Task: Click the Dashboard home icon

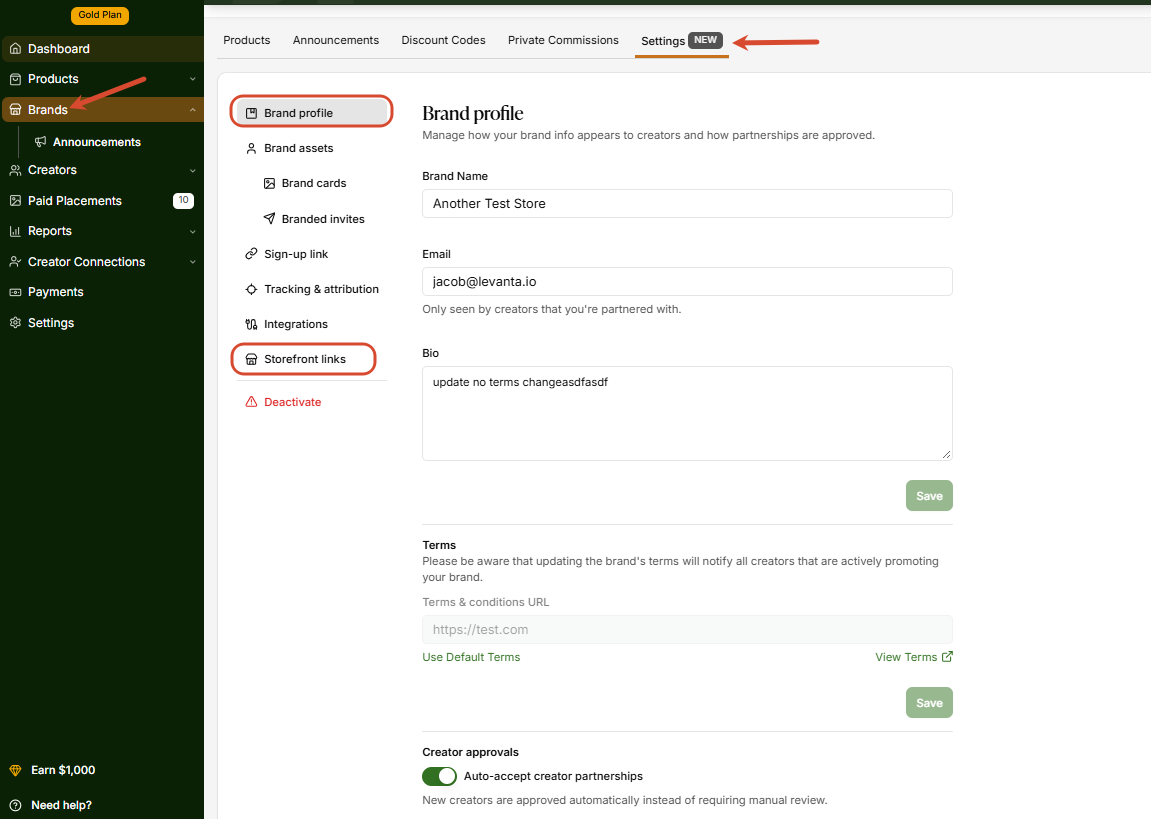Action: [x=15, y=48]
